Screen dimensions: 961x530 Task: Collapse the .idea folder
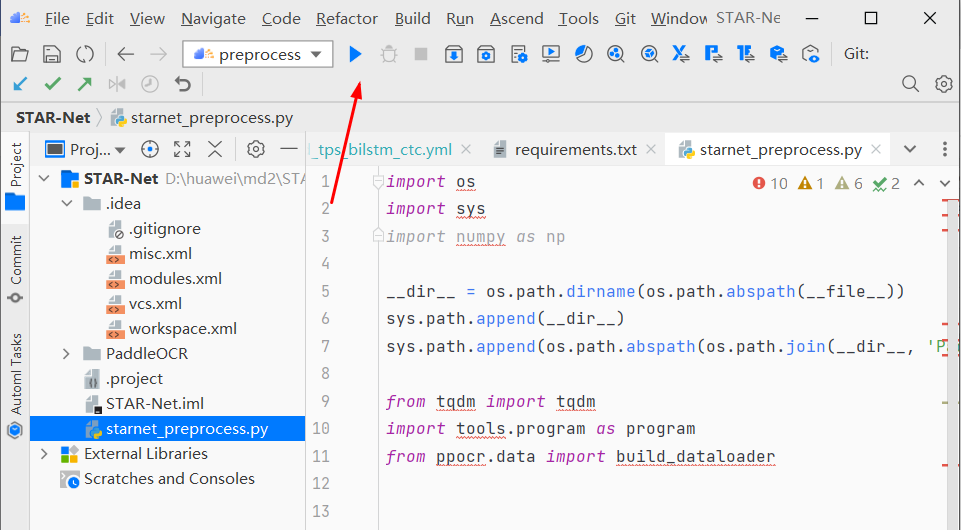[67, 204]
